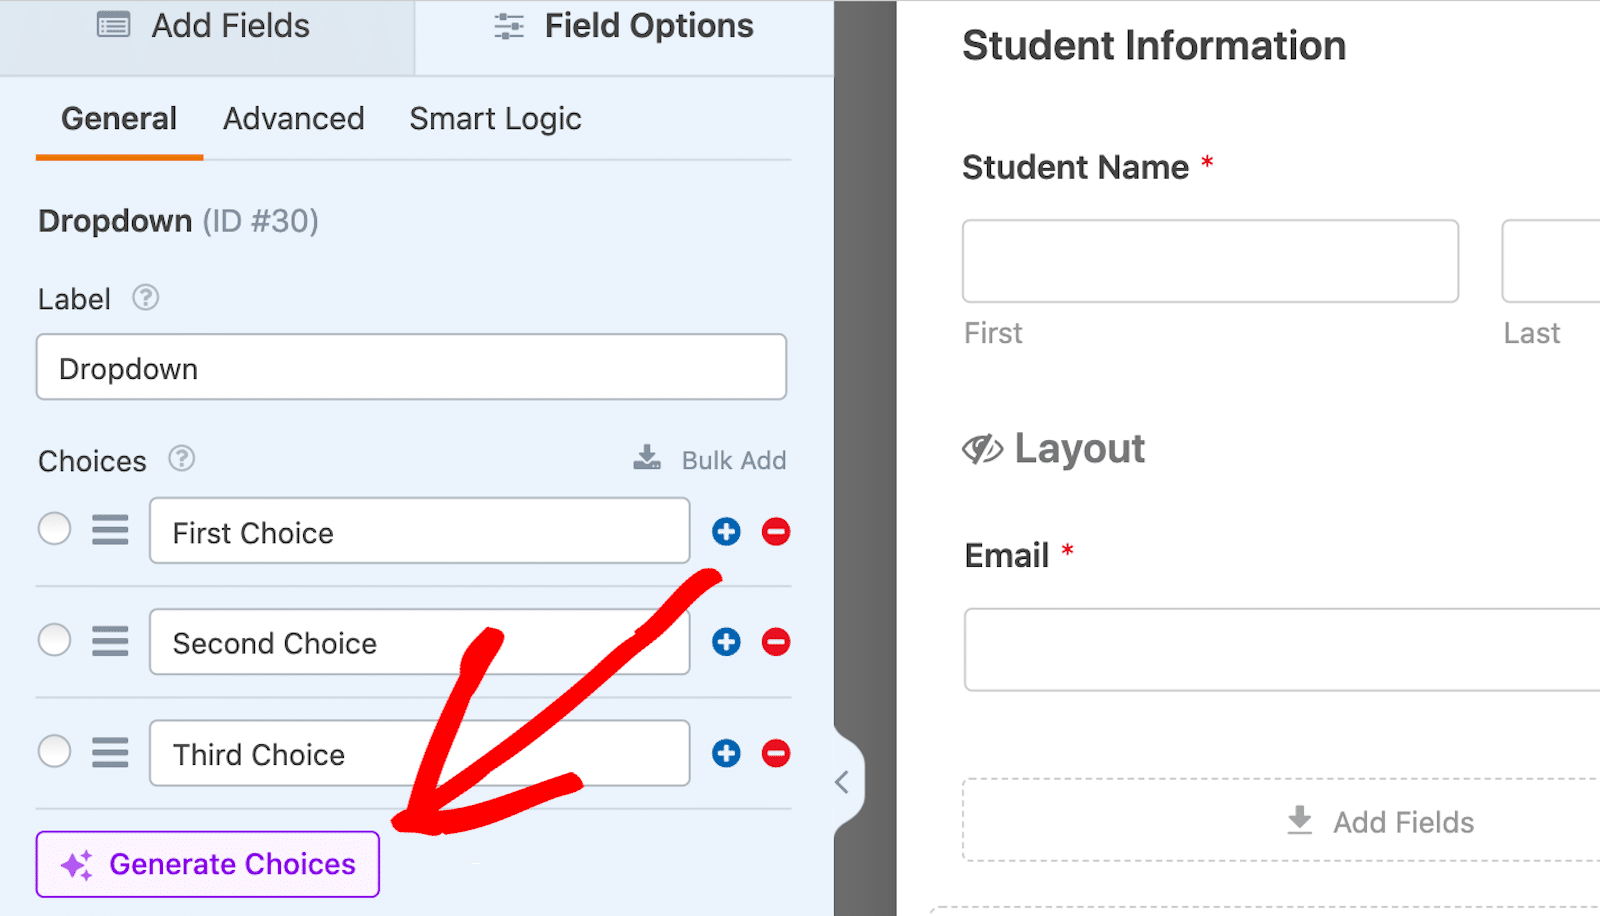Viewport: 1600px width, 916px height.
Task: Open the Smart Logic tab
Action: pos(495,119)
